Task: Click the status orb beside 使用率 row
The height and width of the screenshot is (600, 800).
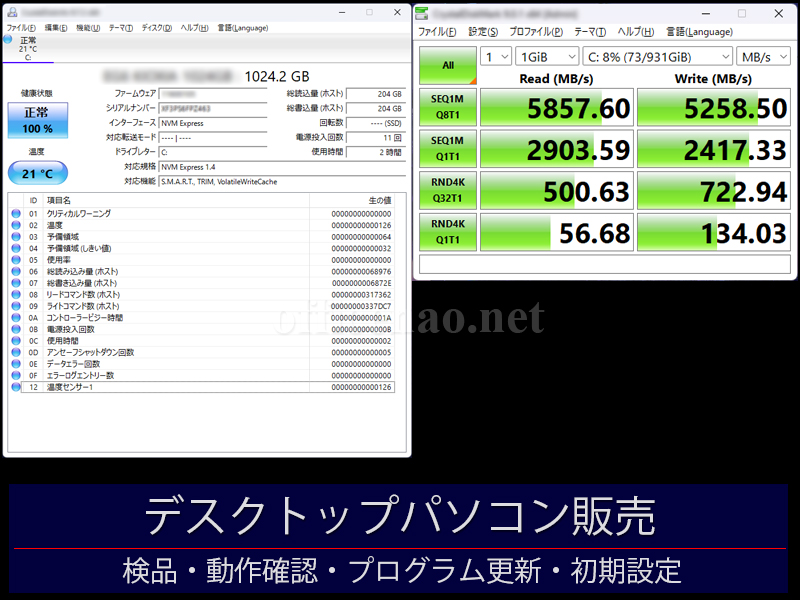Action: point(15,260)
